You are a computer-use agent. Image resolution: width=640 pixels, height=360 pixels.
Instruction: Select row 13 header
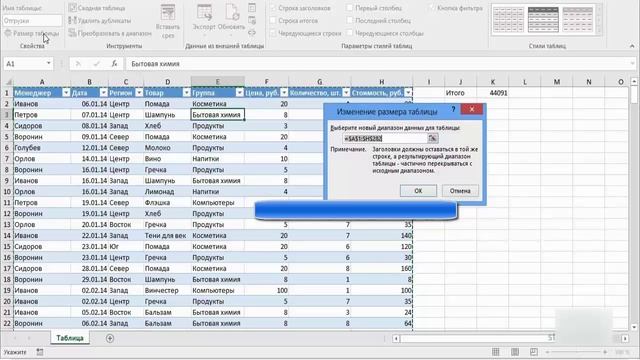(7, 224)
